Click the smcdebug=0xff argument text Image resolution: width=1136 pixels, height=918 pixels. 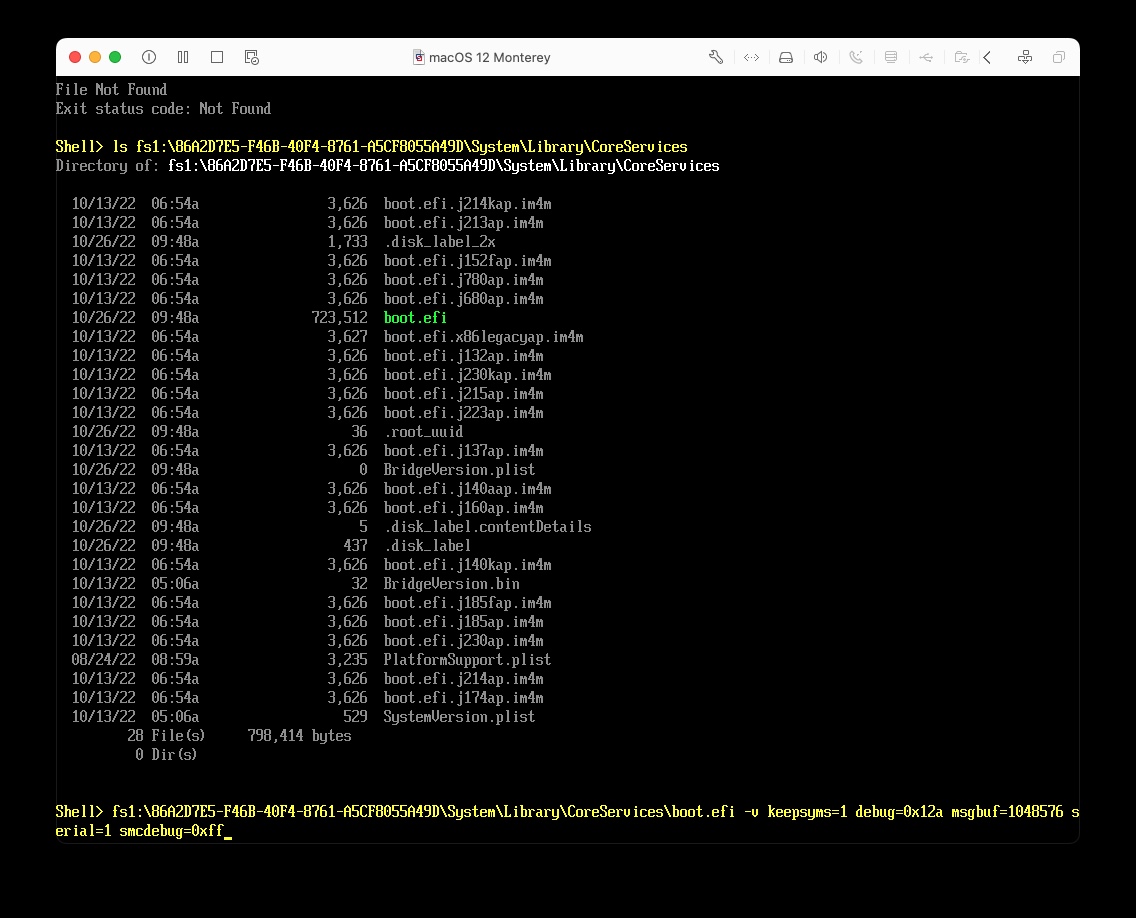pyautogui.click(x=172, y=830)
